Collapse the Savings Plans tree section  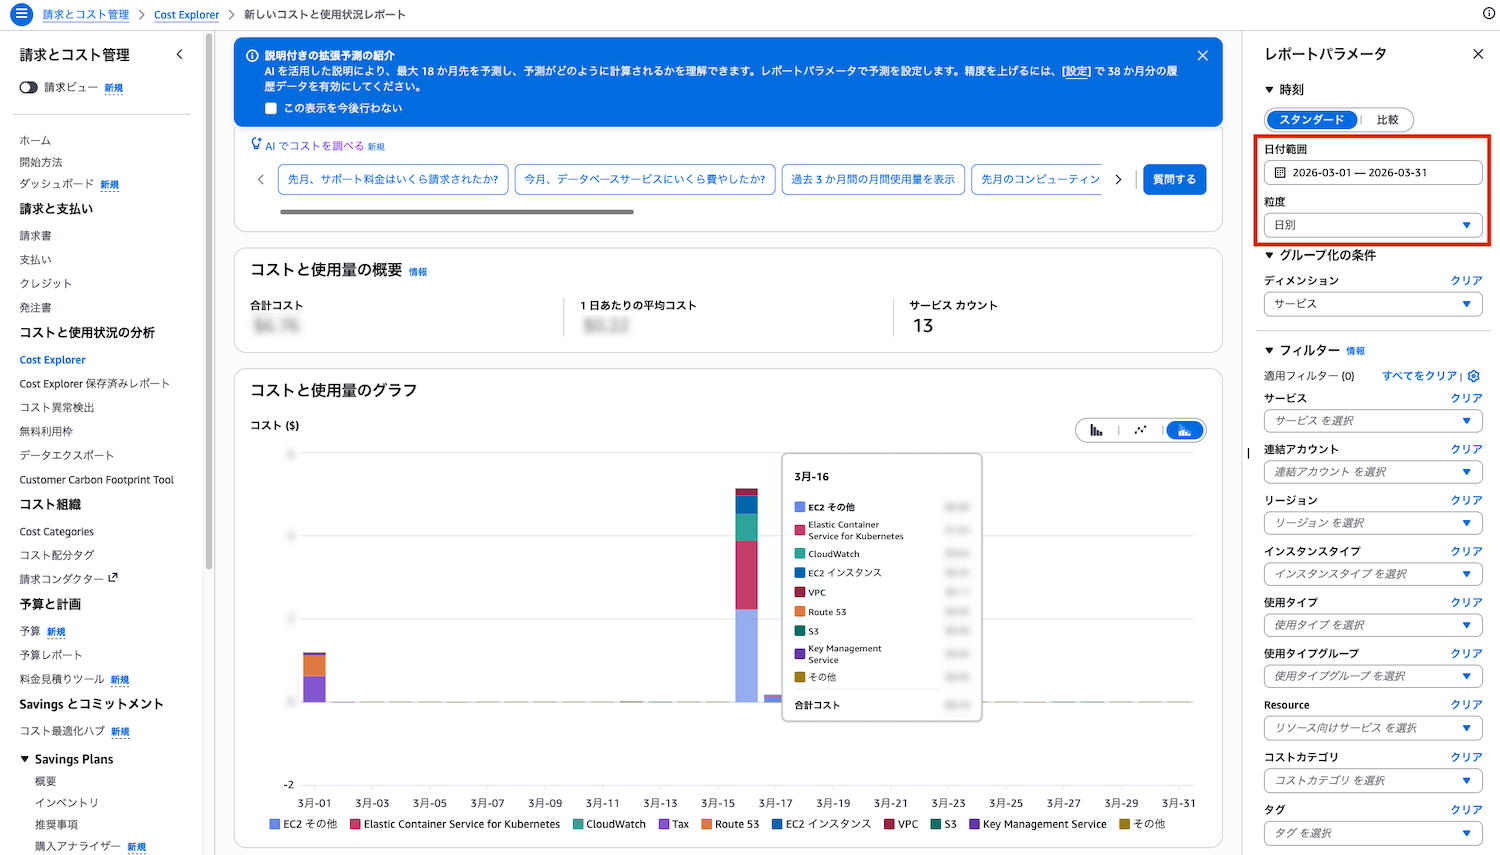[x=25, y=759]
